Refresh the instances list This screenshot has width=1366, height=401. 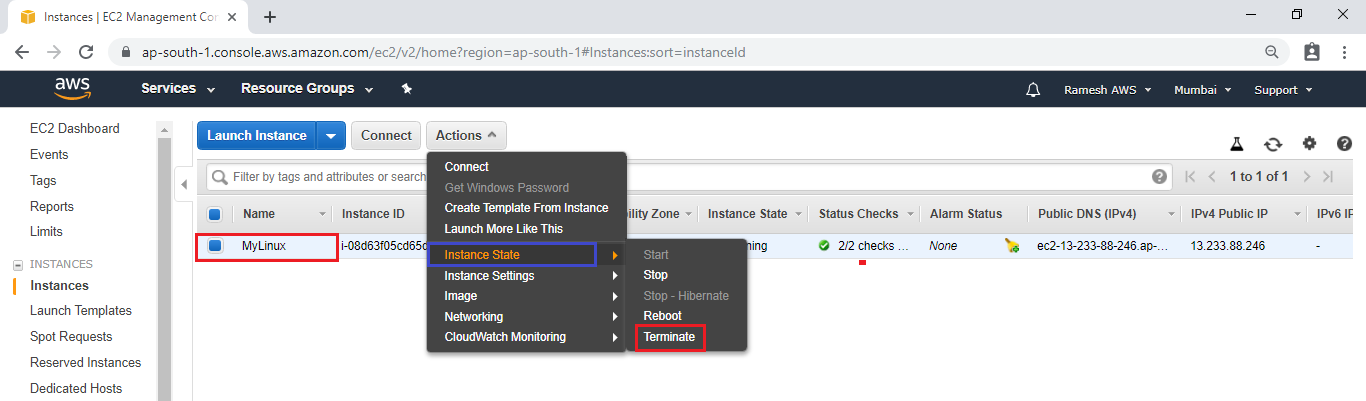(1273, 144)
